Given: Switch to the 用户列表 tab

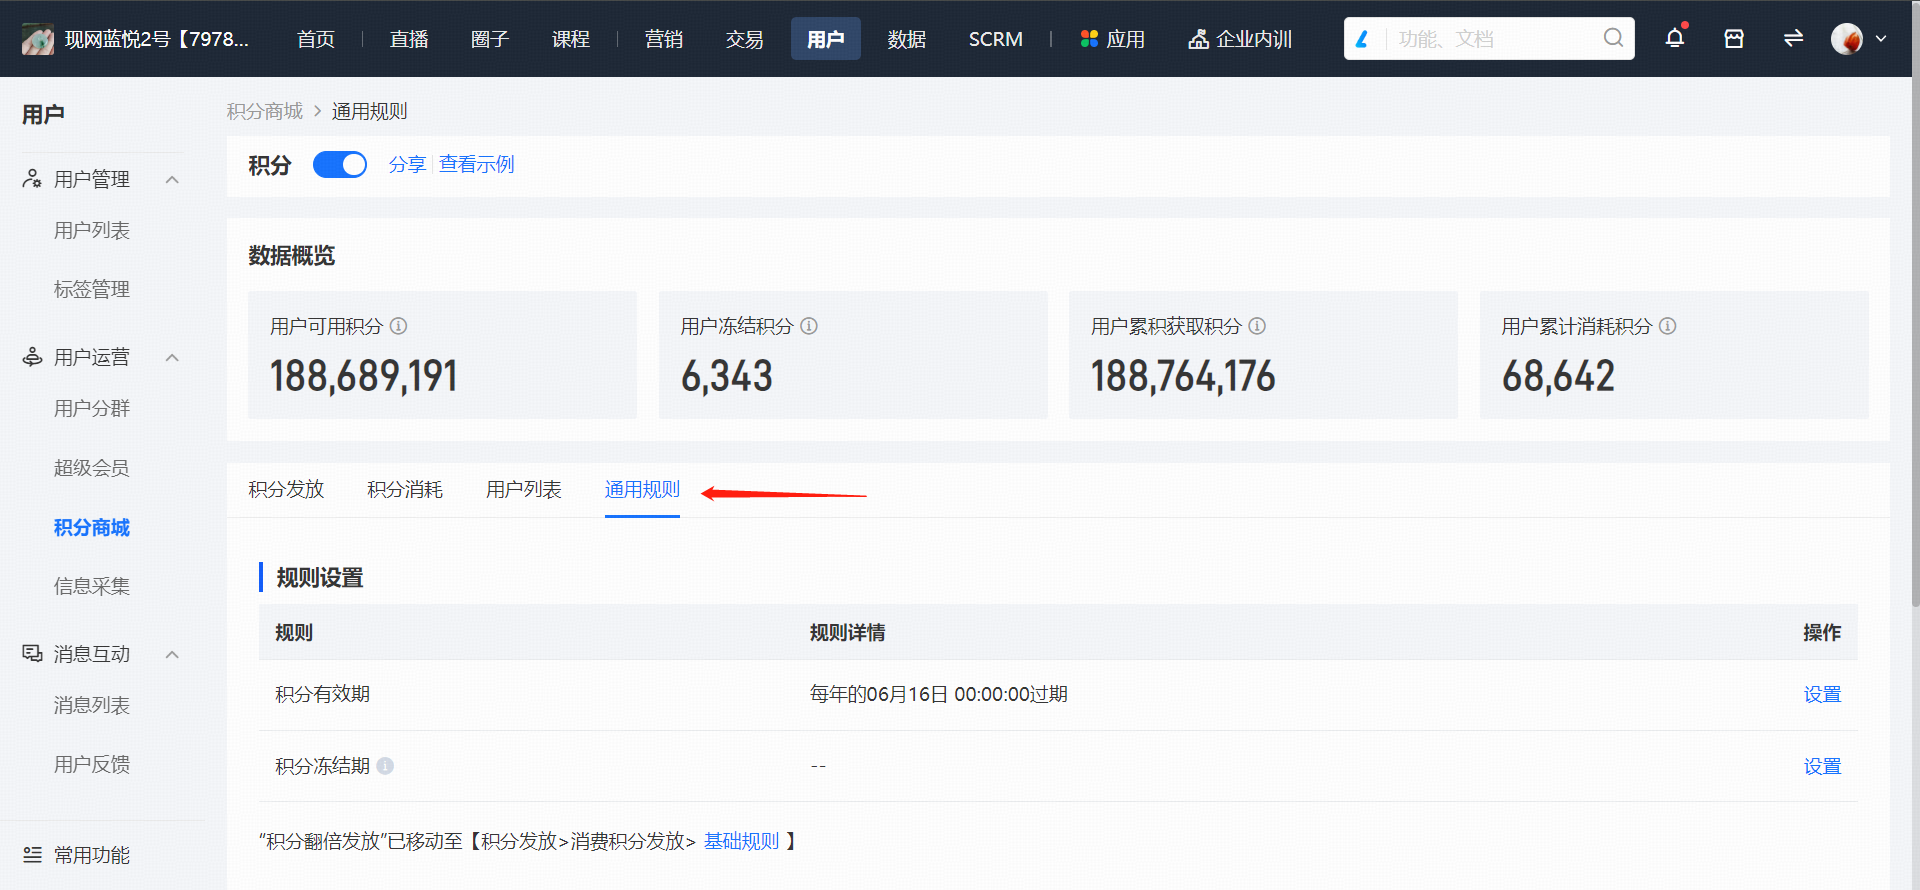Looking at the screenshot, I should pos(524,489).
